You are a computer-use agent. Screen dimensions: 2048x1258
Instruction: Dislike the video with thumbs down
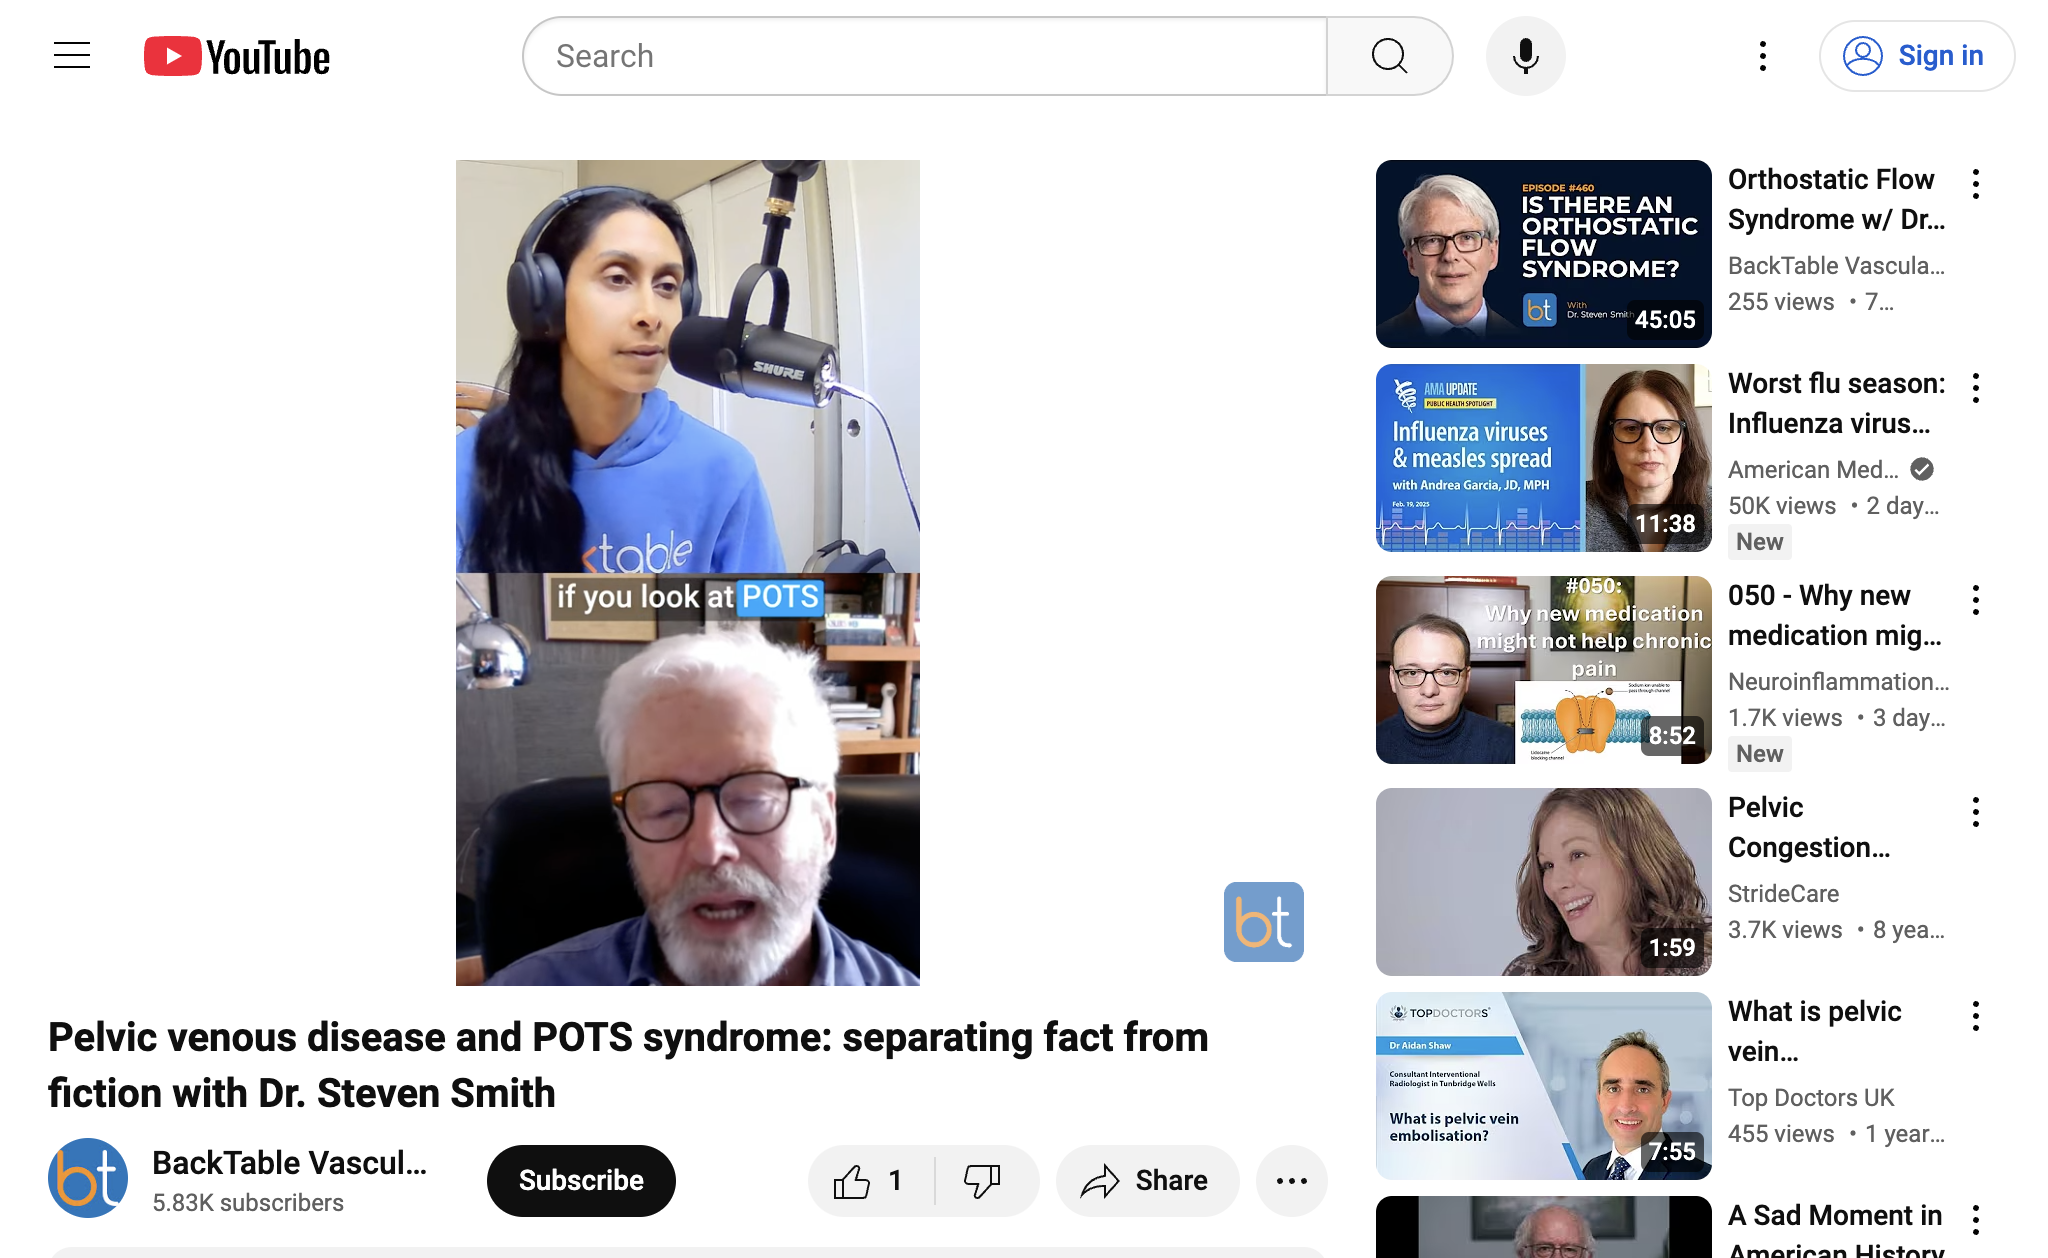tap(984, 1181)
